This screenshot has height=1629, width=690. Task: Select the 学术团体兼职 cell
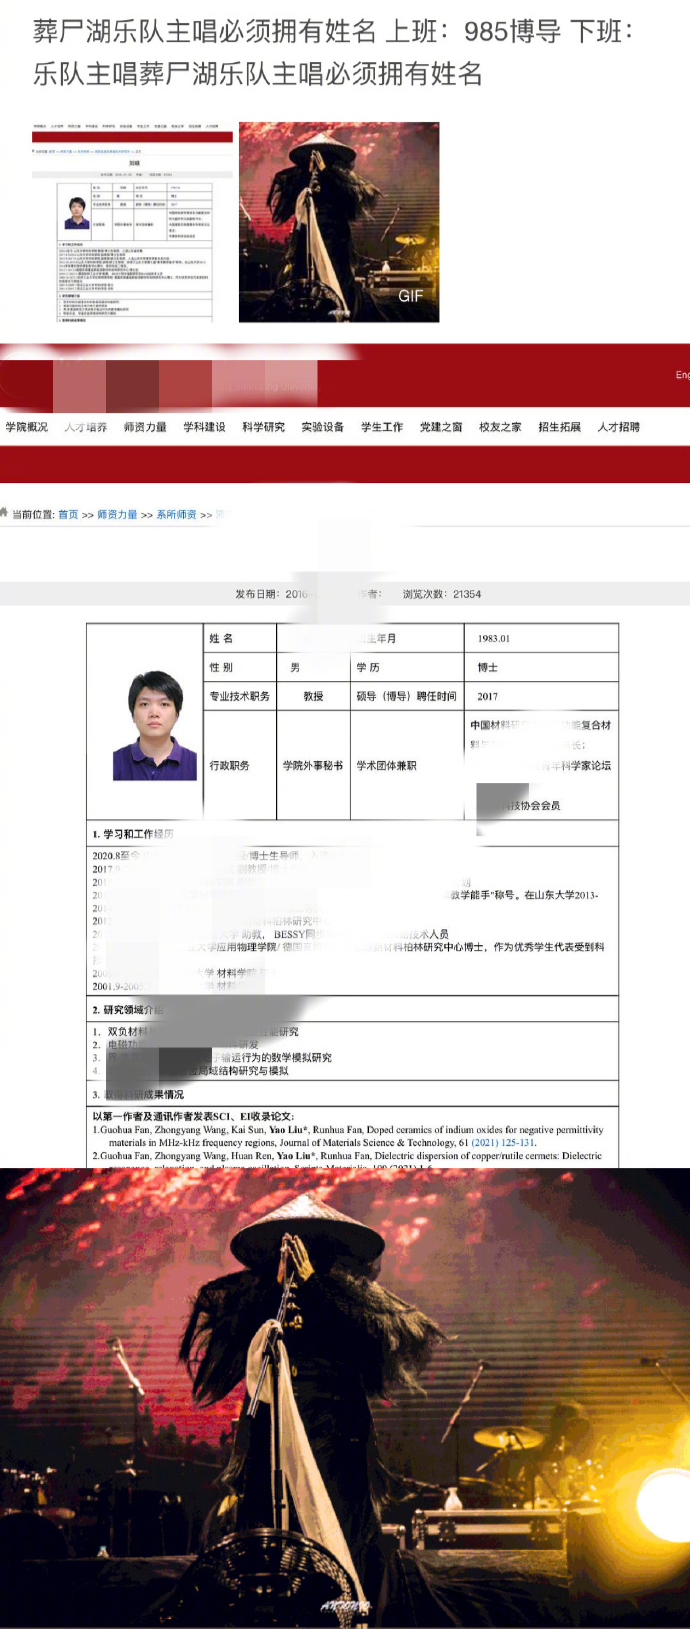tap(407, 765)
